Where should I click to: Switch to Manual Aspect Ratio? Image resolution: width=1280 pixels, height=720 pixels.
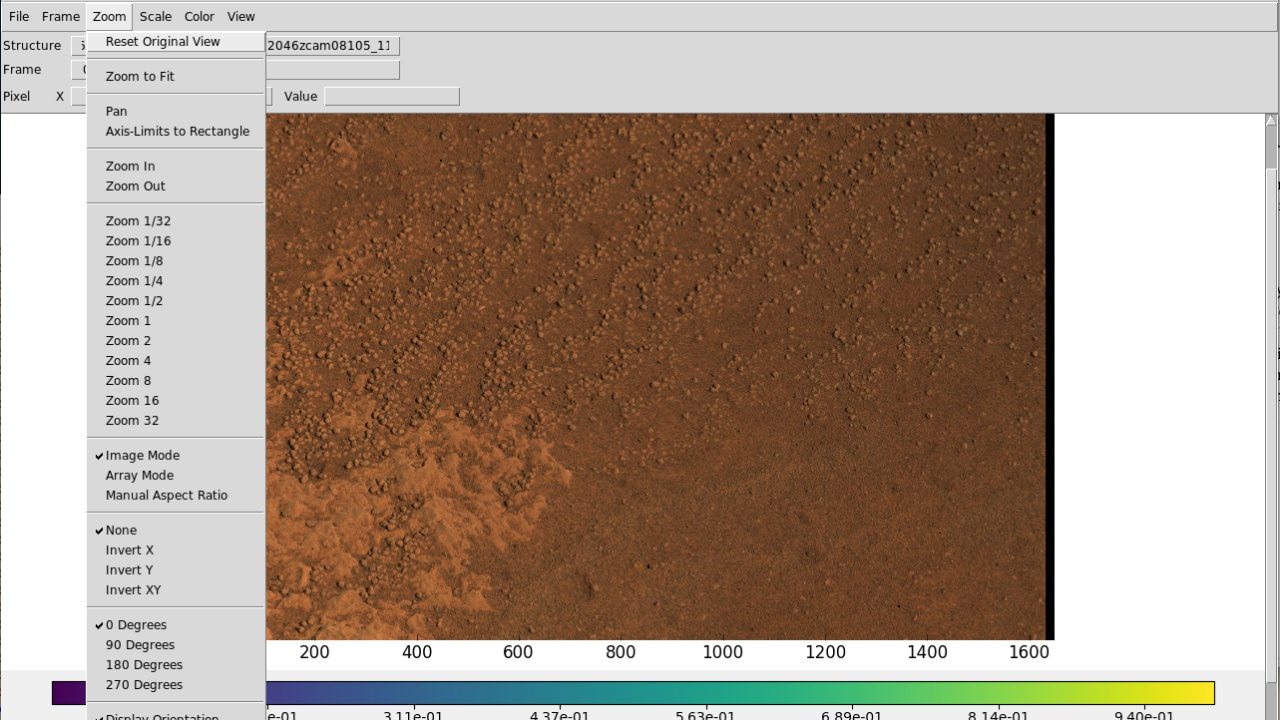point(166,495)
